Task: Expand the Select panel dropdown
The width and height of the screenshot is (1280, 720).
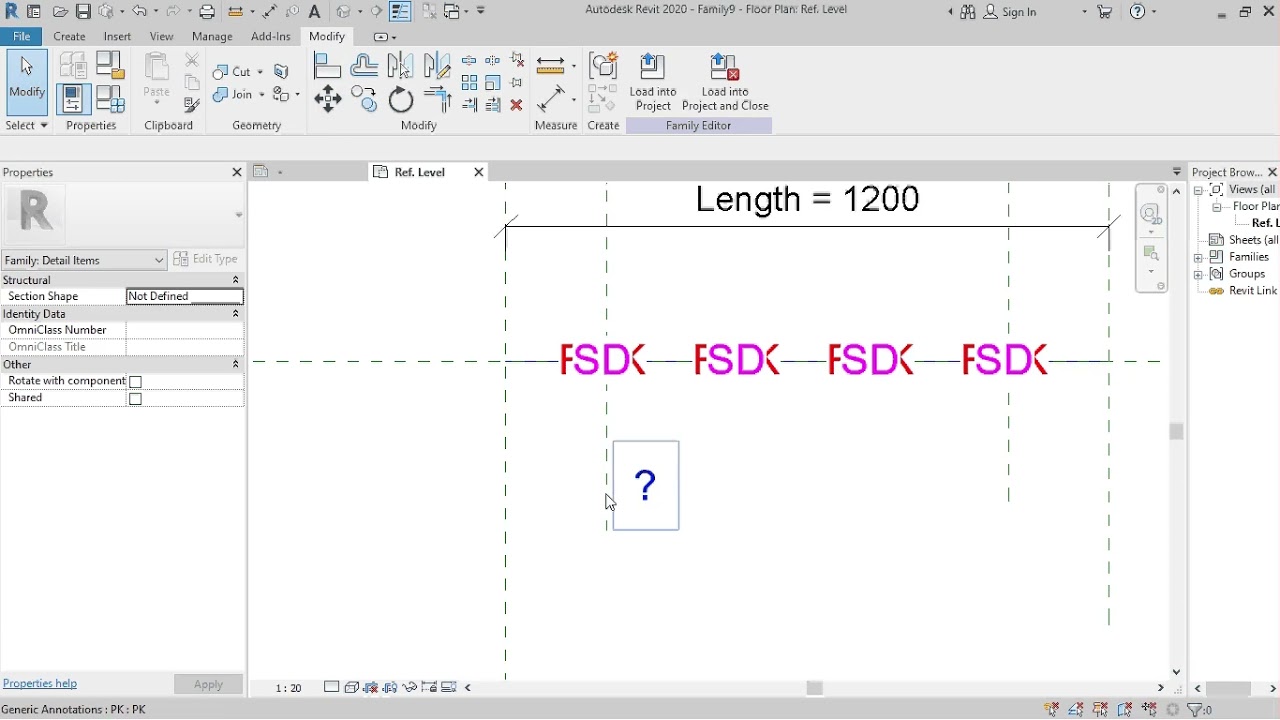Action: (x=27, y=126)
